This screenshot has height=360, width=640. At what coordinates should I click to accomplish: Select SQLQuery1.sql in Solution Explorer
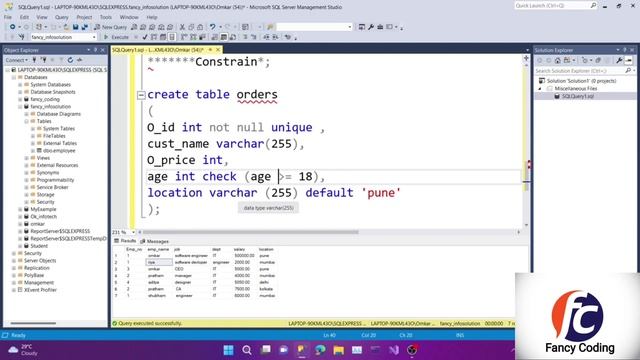pyautogui.click(x=578, y=96)
